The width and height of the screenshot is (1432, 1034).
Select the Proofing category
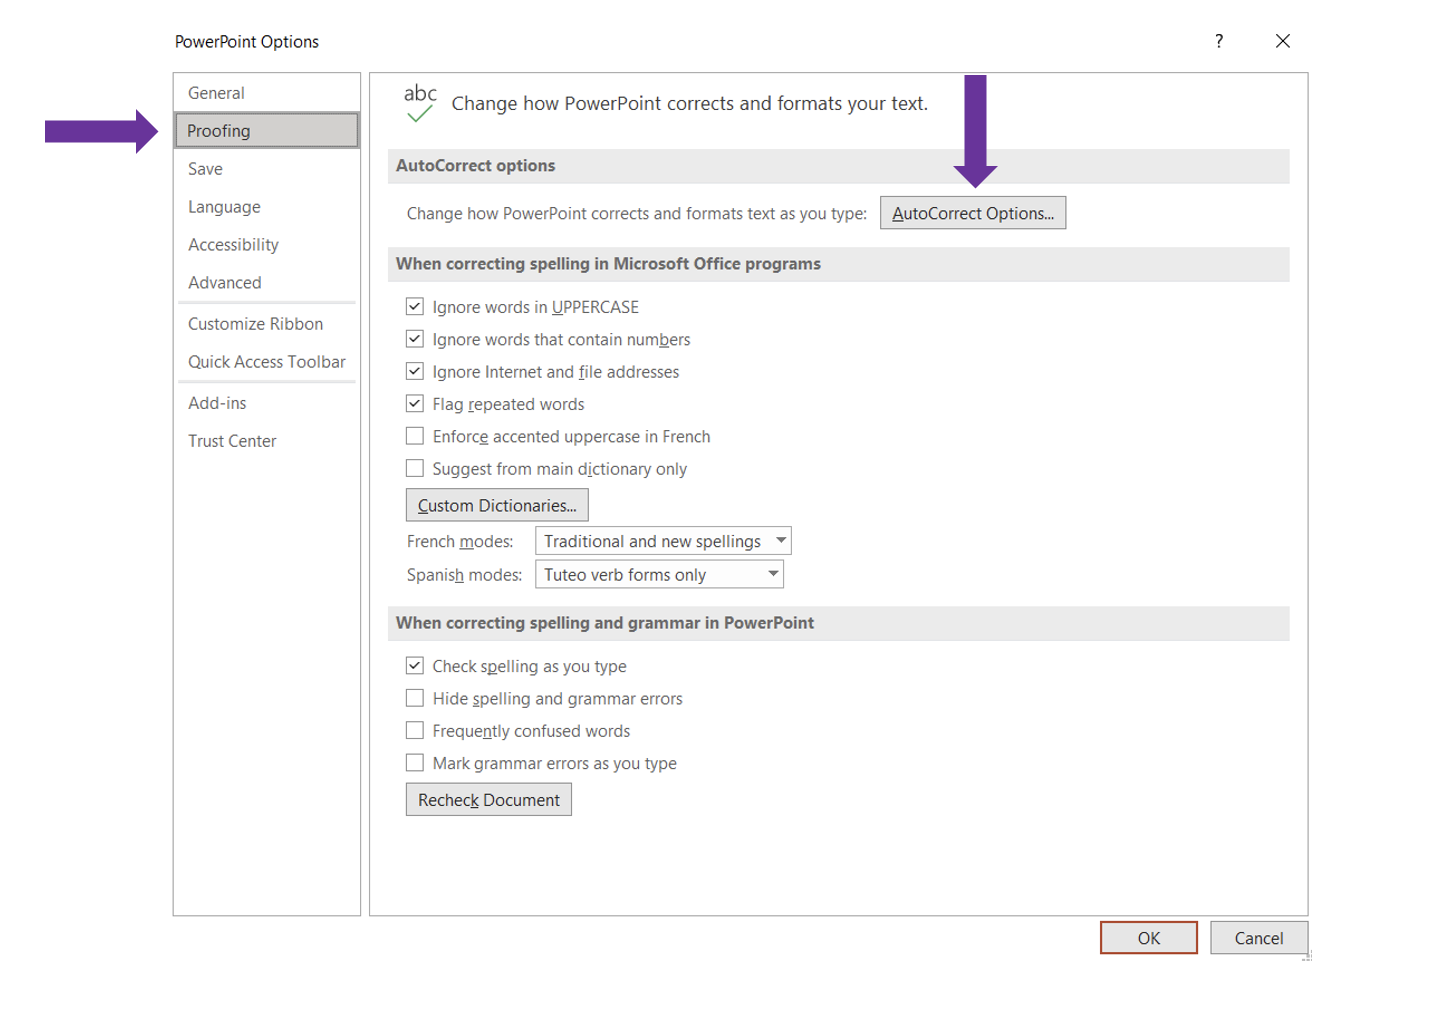[266, 131]
